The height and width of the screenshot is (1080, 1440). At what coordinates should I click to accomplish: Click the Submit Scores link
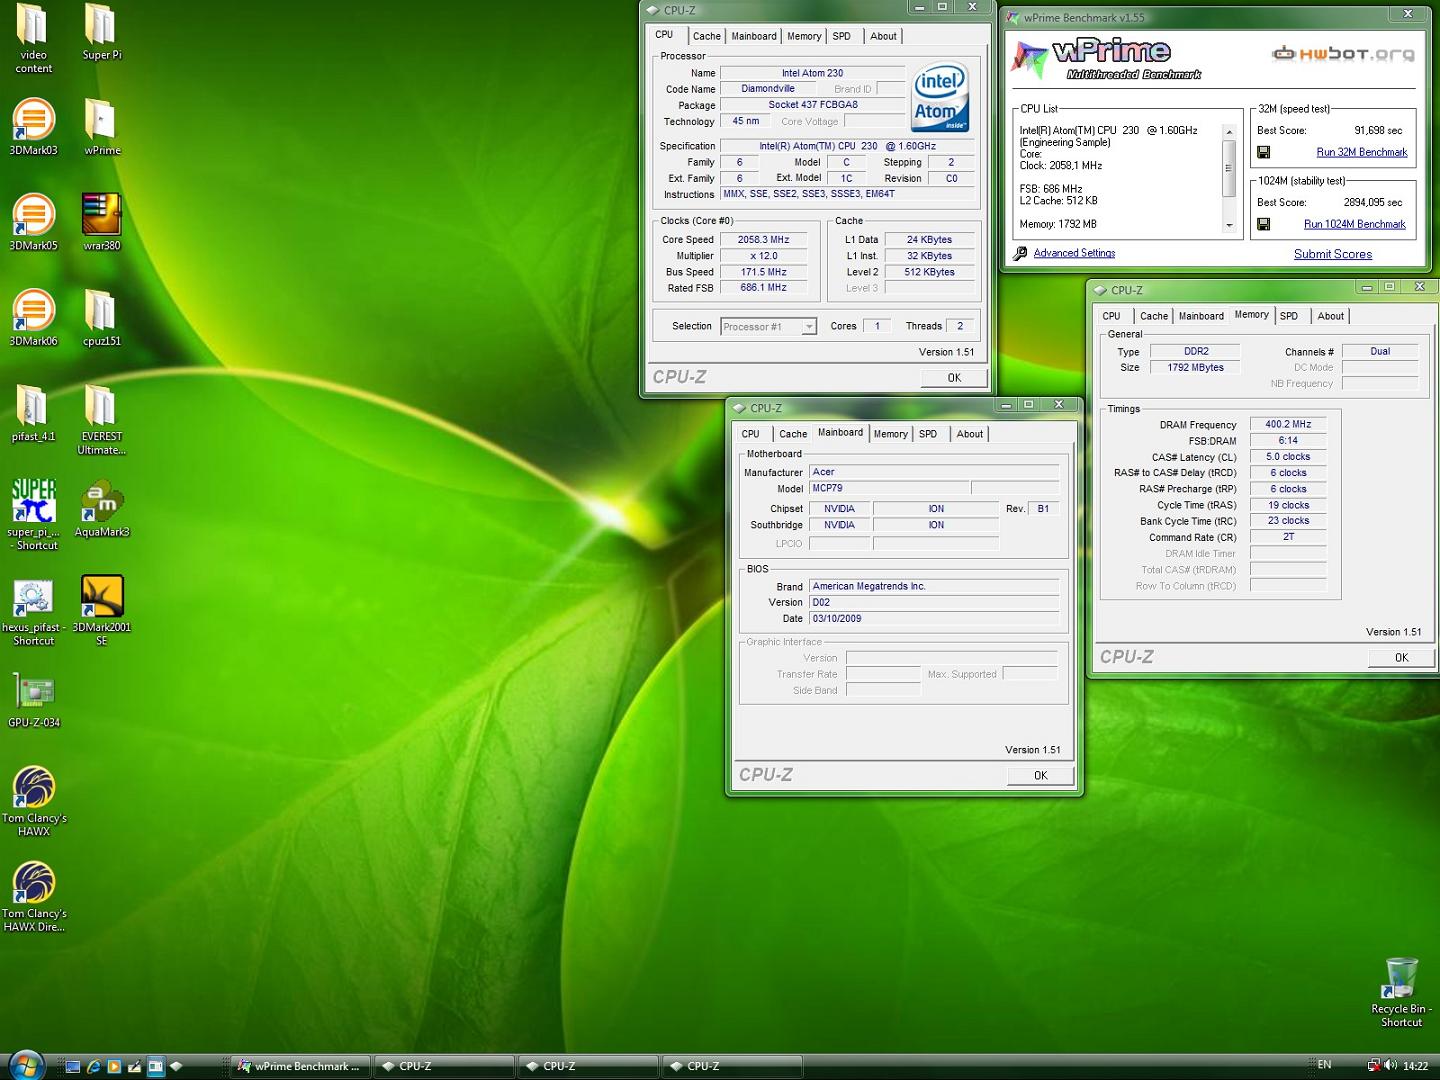pyautogui.click(x=1333, y=254)
